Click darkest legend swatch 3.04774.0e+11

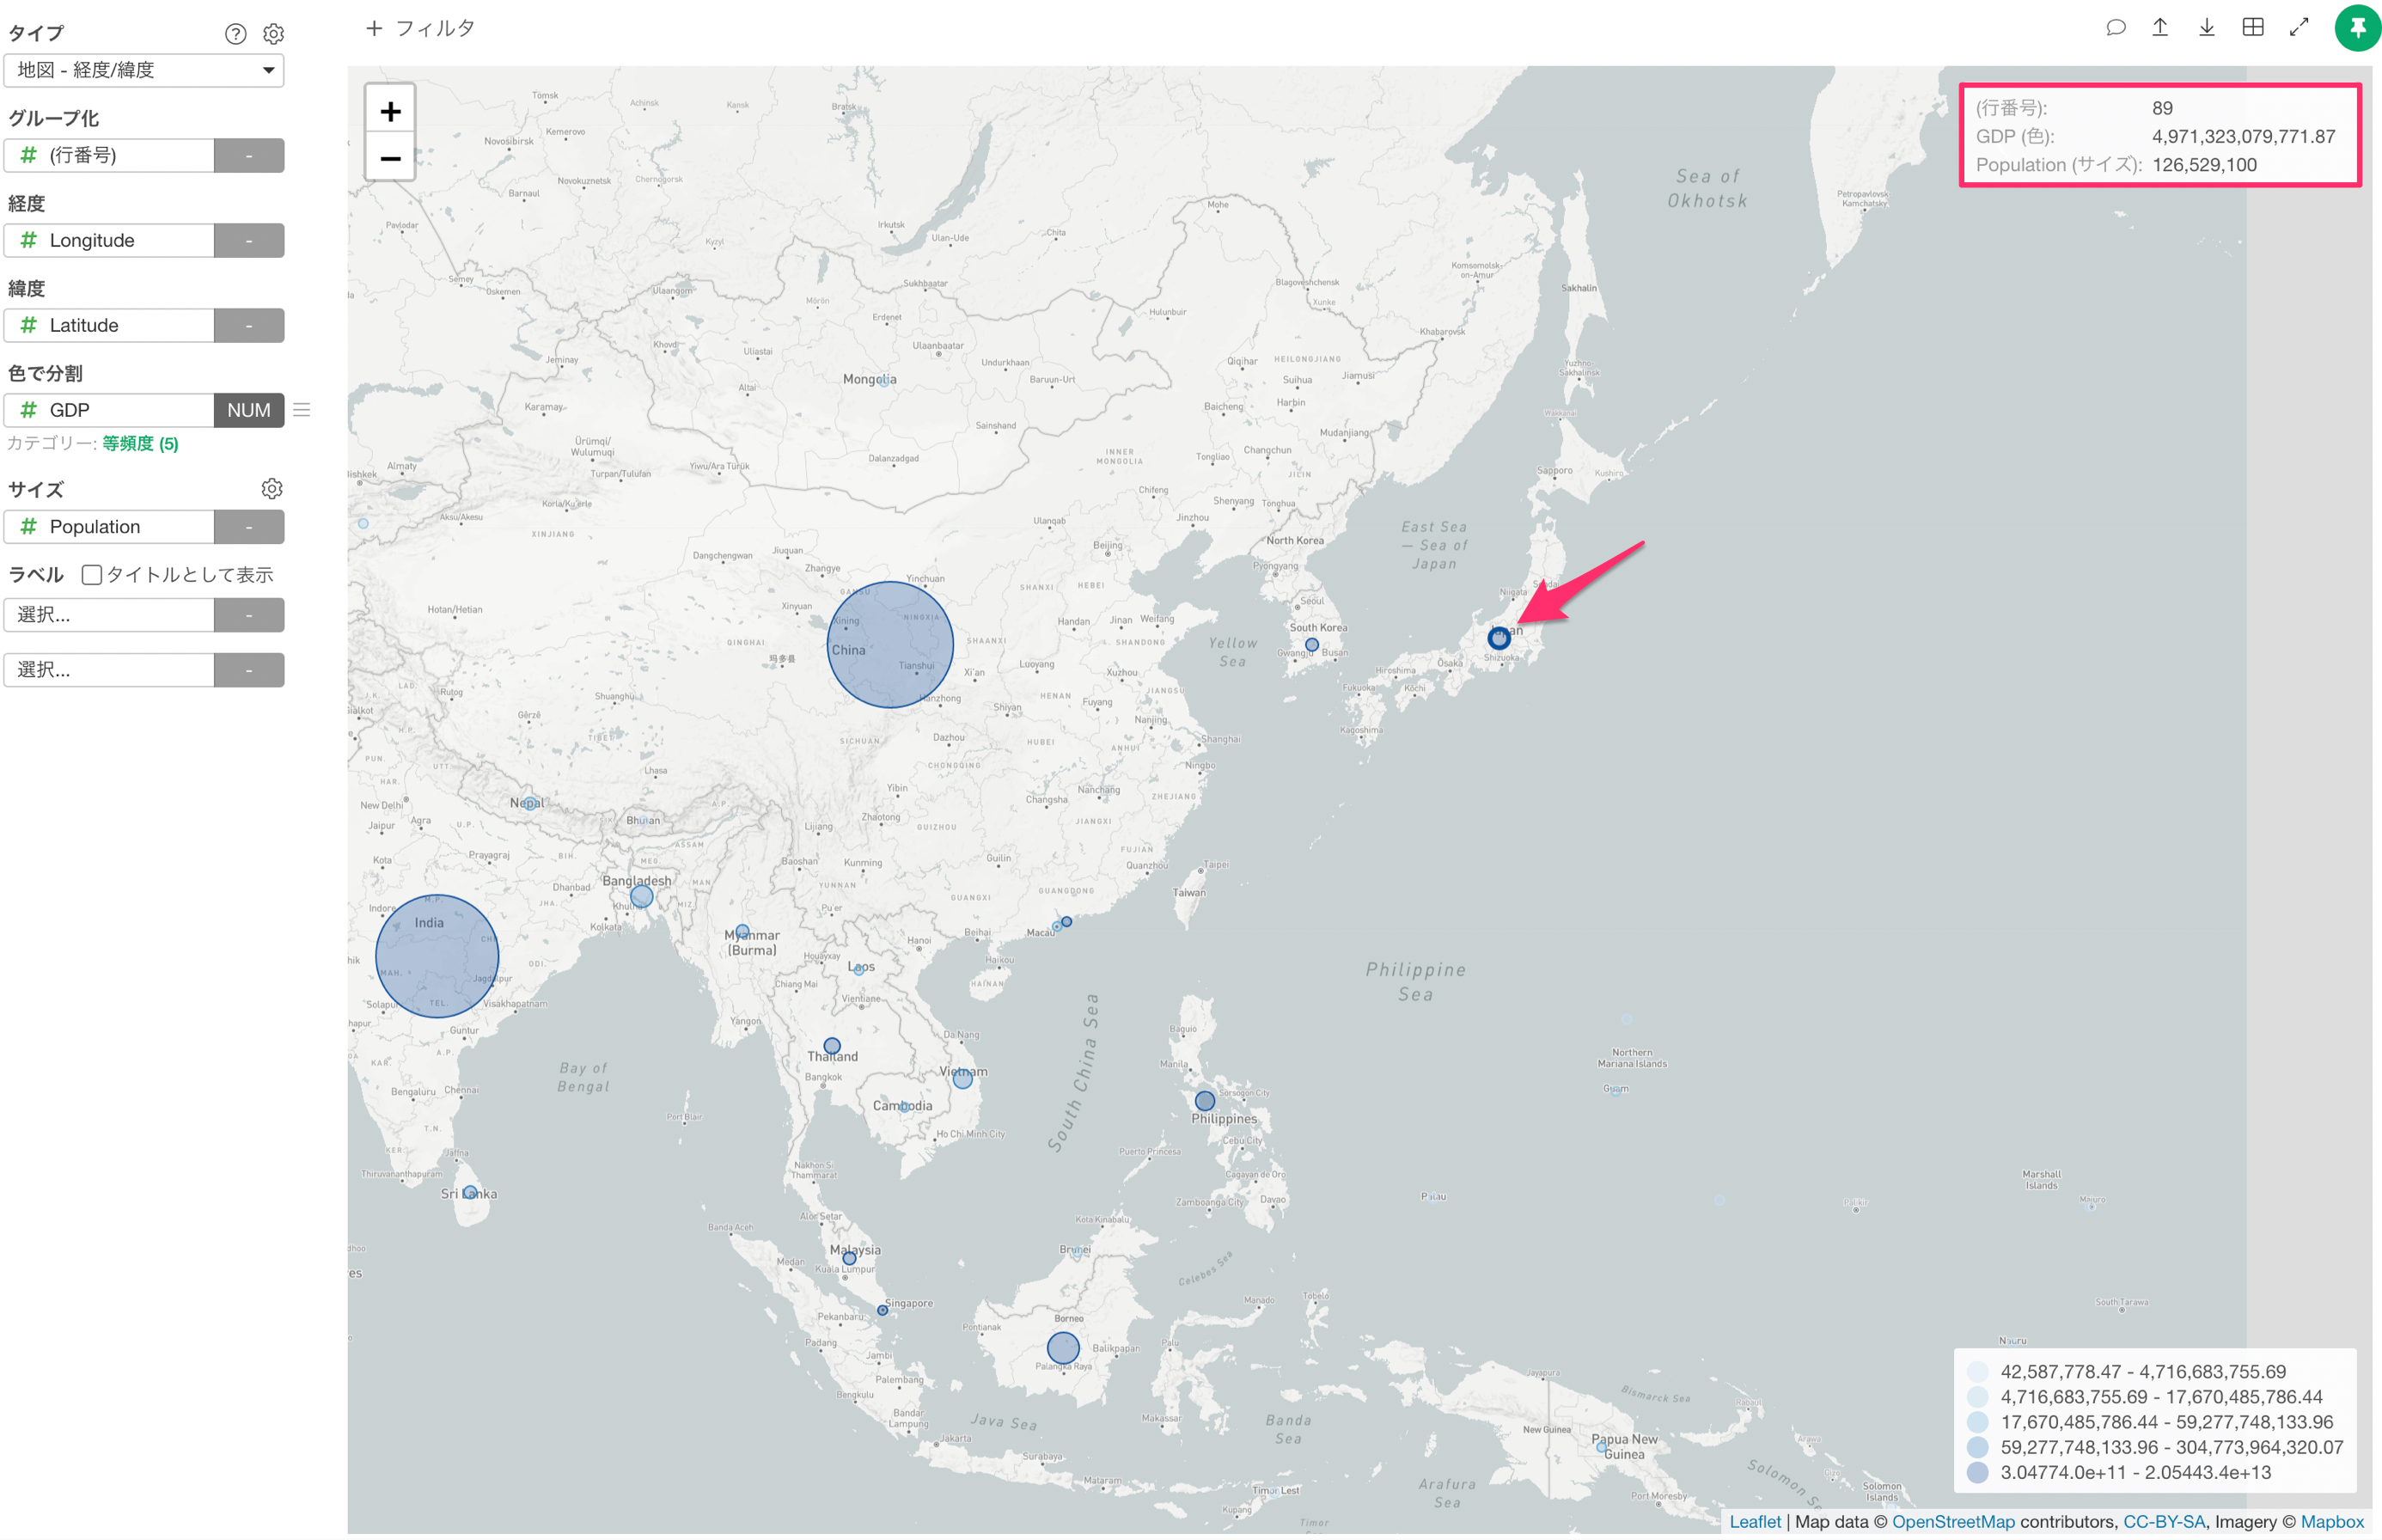coord(1977,1472)
